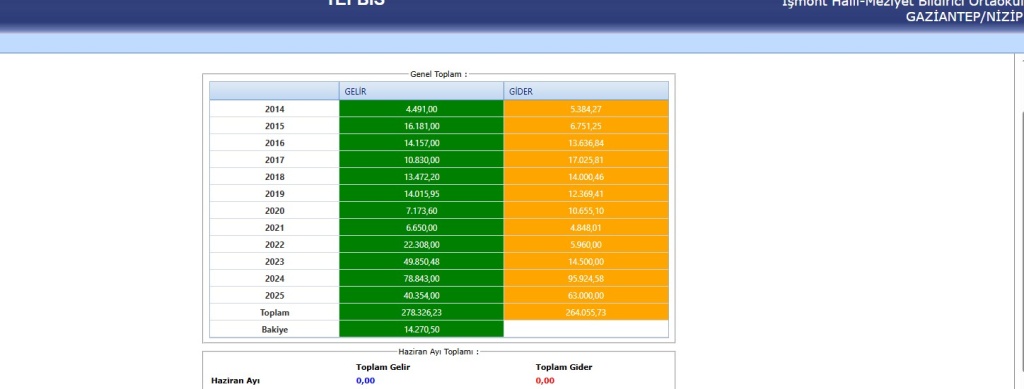Click the Toplam row label
This screenshot has height=389, width=1024.
click(274, 313)
